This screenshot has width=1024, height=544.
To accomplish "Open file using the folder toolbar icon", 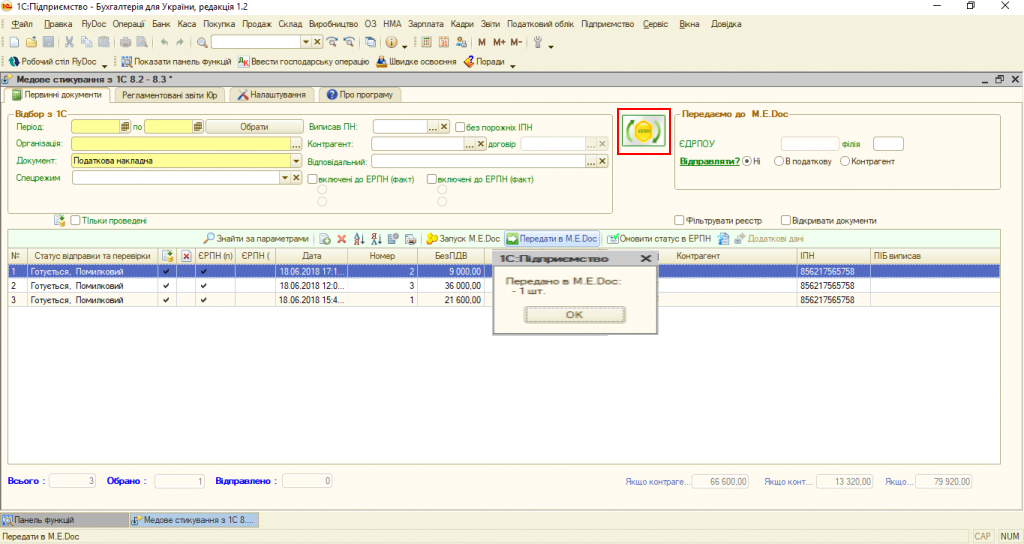I will click(31, 42).
